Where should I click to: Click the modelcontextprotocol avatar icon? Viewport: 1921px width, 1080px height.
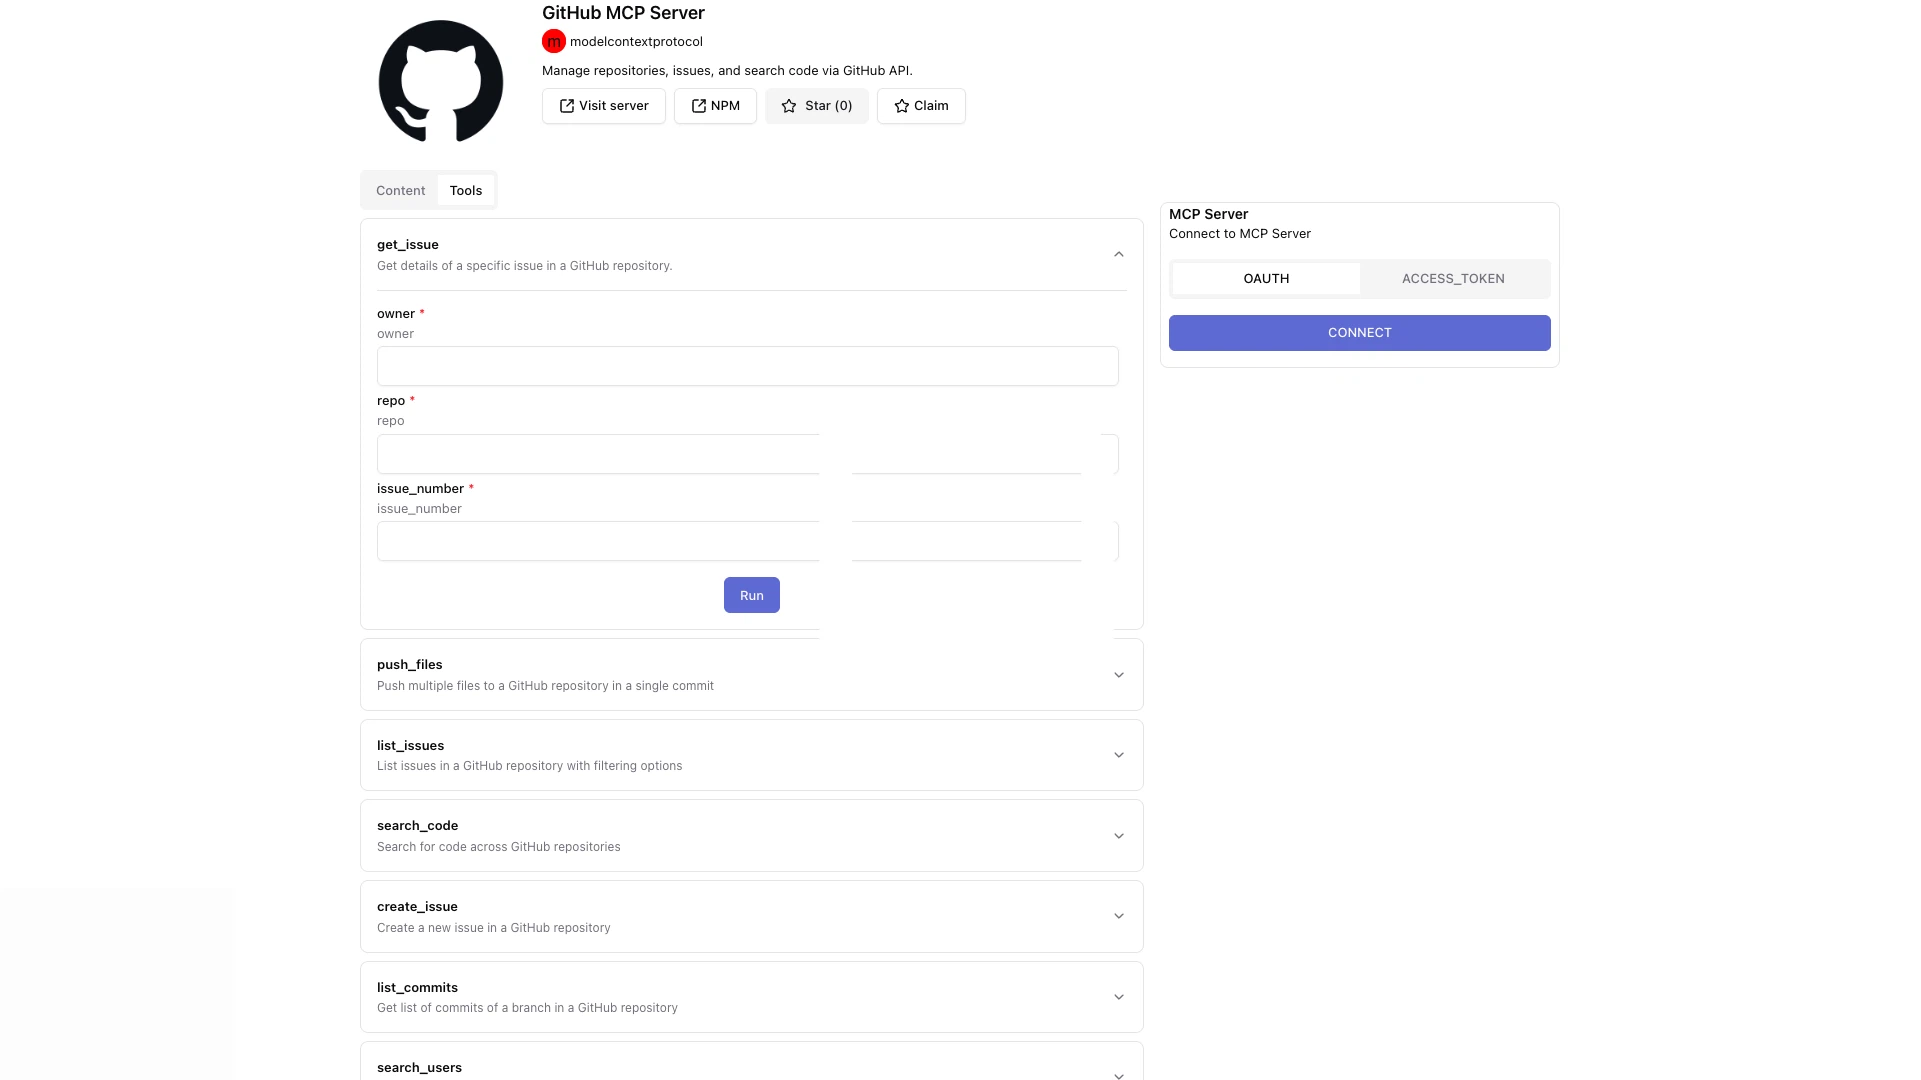(555, 42)
